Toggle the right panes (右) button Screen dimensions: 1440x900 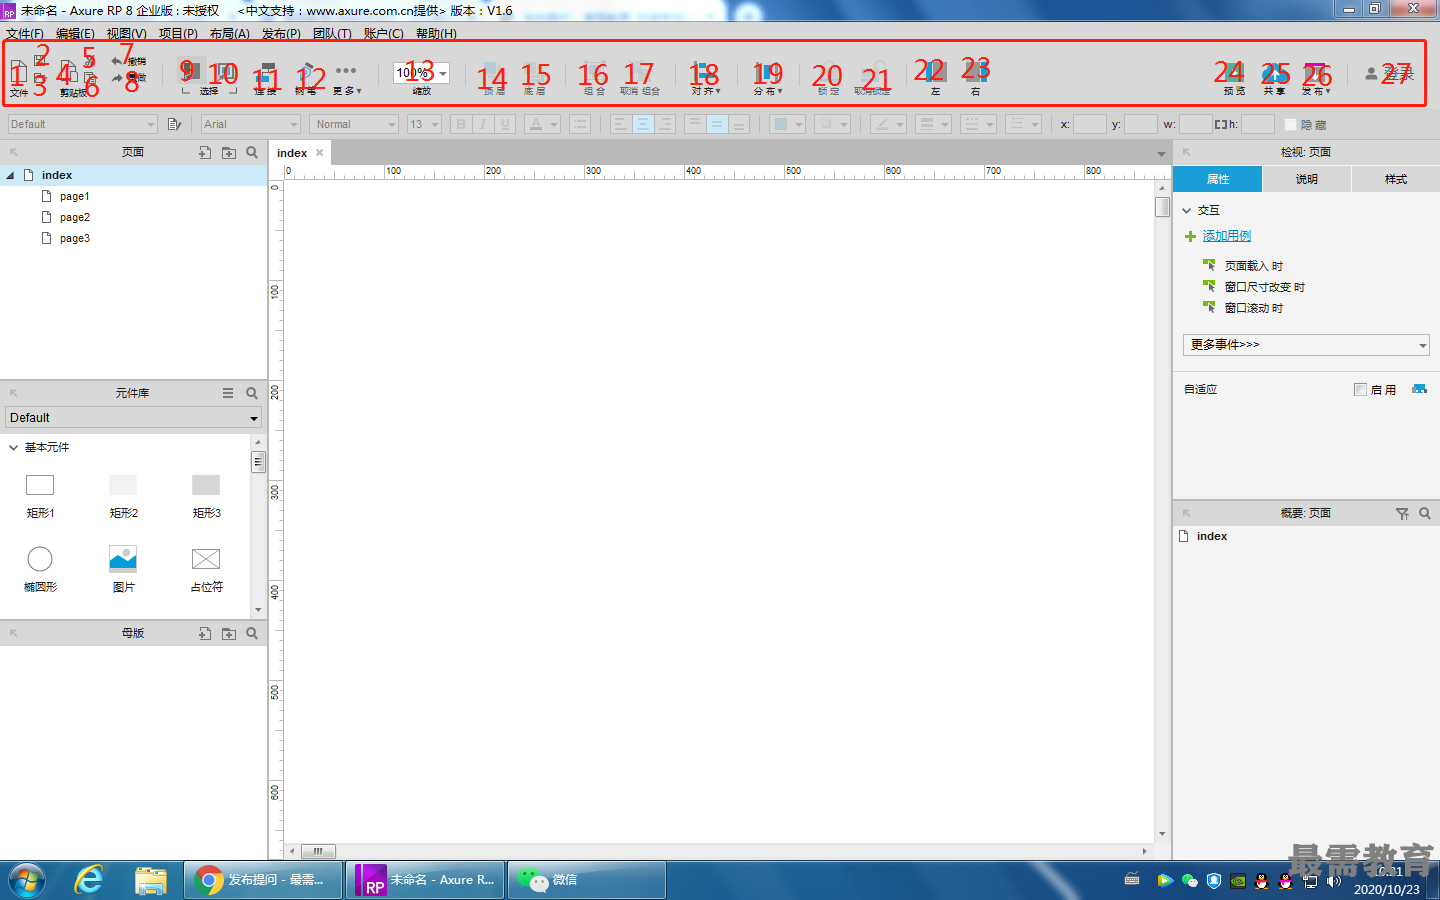pyautogui.click(x=976, y=73)
